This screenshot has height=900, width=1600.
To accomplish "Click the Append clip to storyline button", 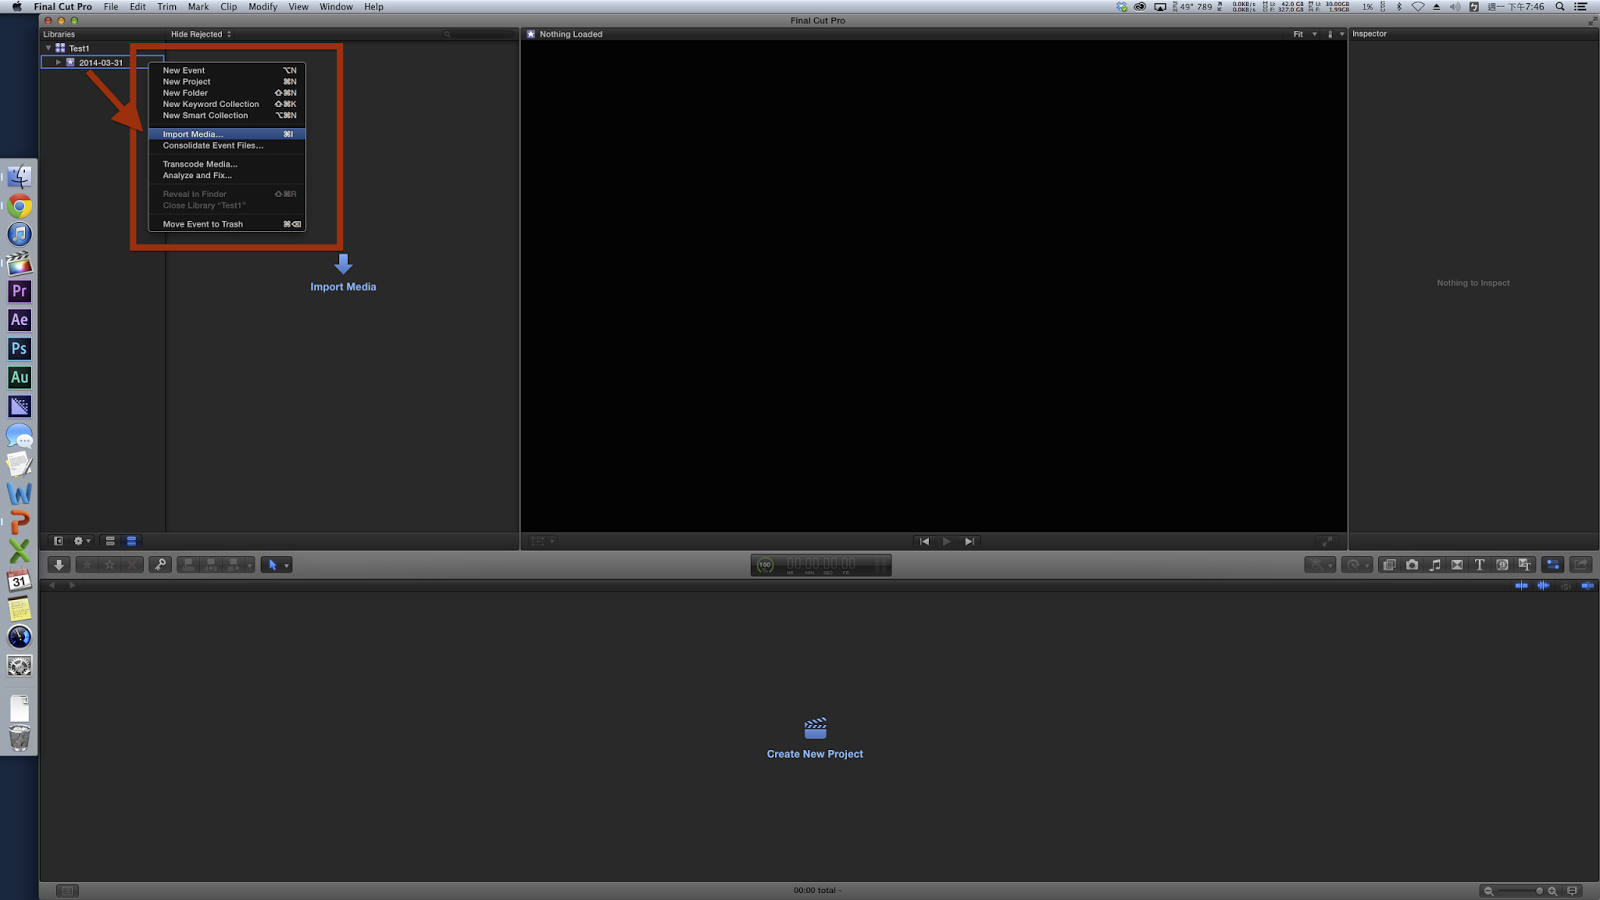I will (233, 565).
